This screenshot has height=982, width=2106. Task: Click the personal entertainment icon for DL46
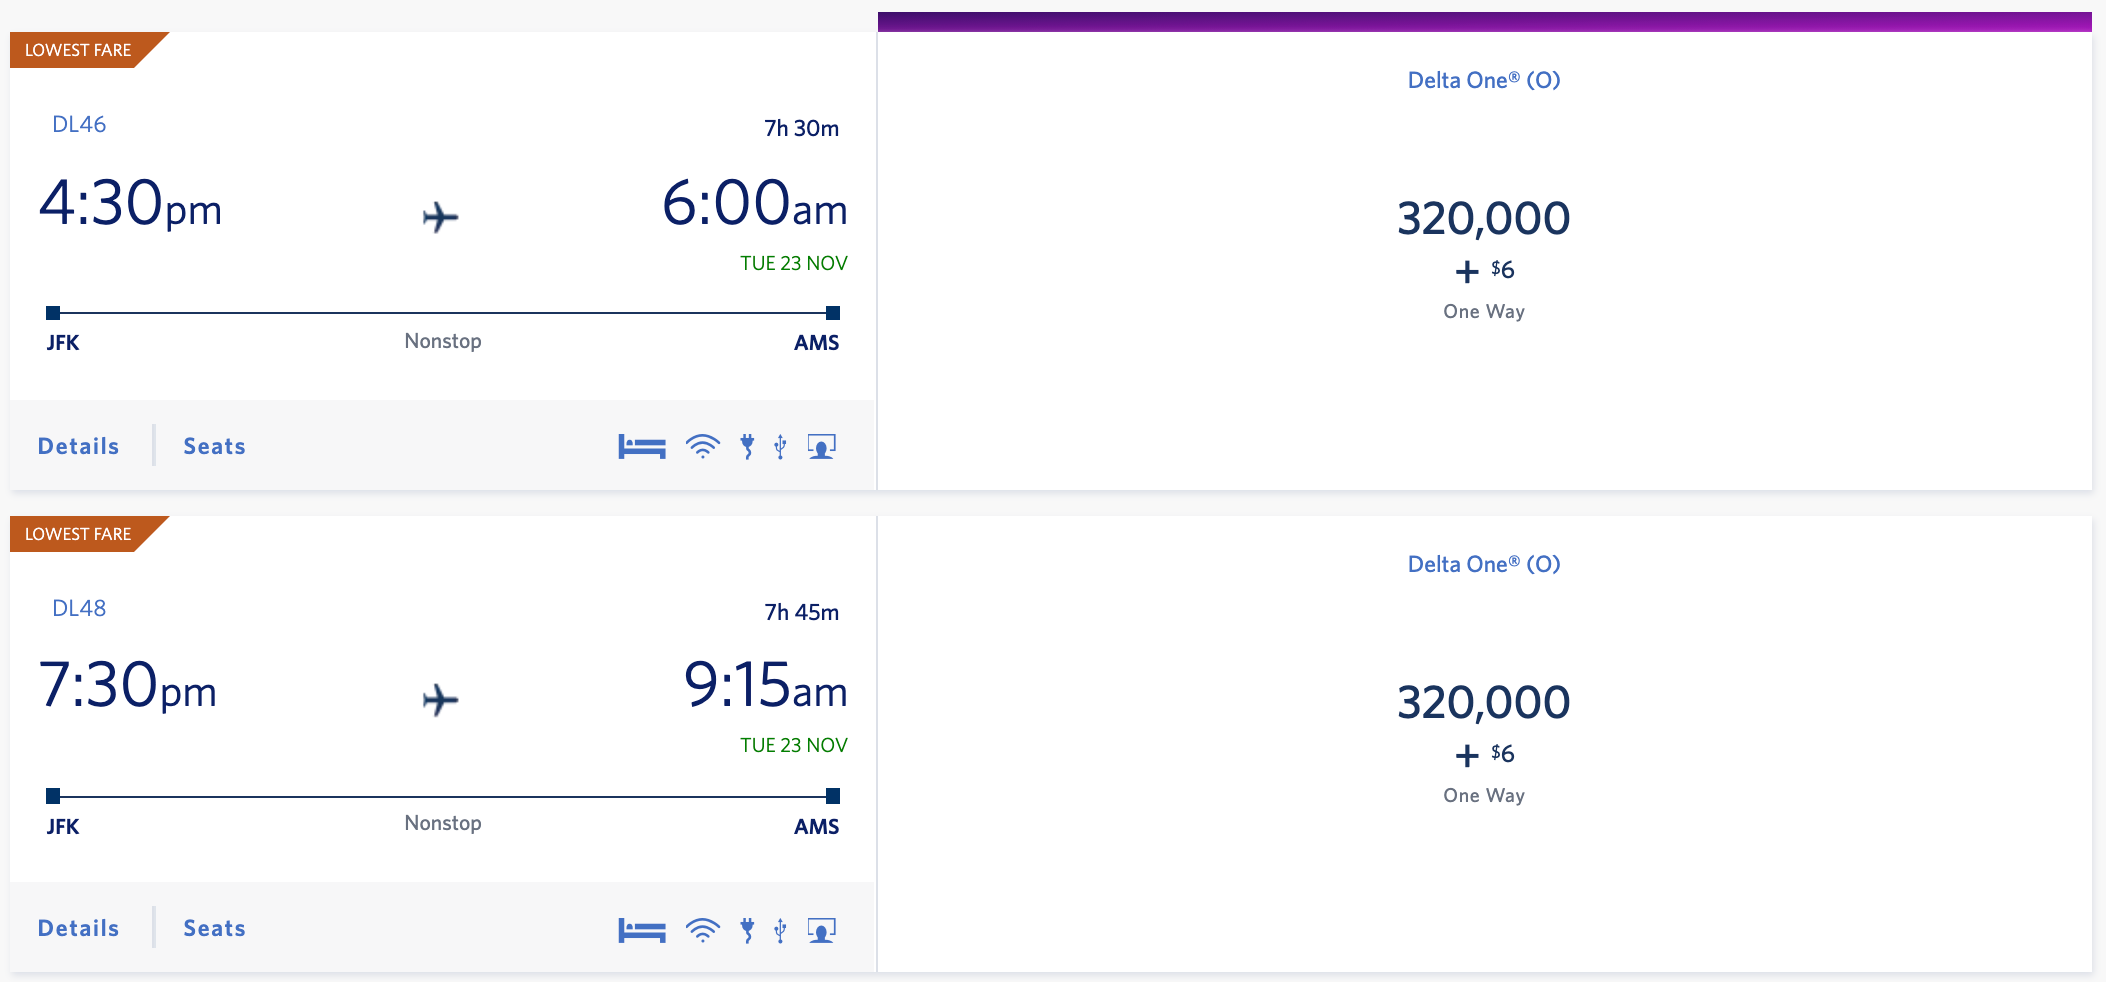(x=822, y=446)
